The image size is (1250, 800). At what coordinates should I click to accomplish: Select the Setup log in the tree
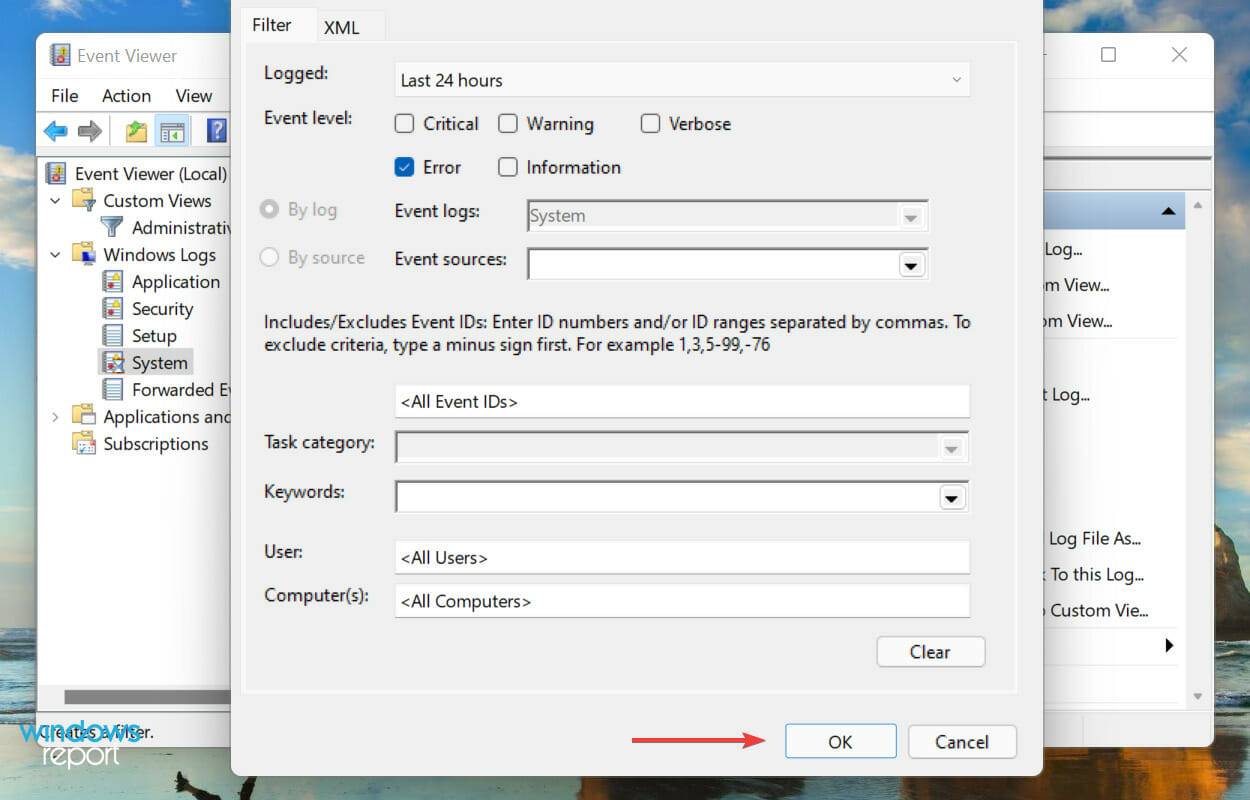coord(156,335)
